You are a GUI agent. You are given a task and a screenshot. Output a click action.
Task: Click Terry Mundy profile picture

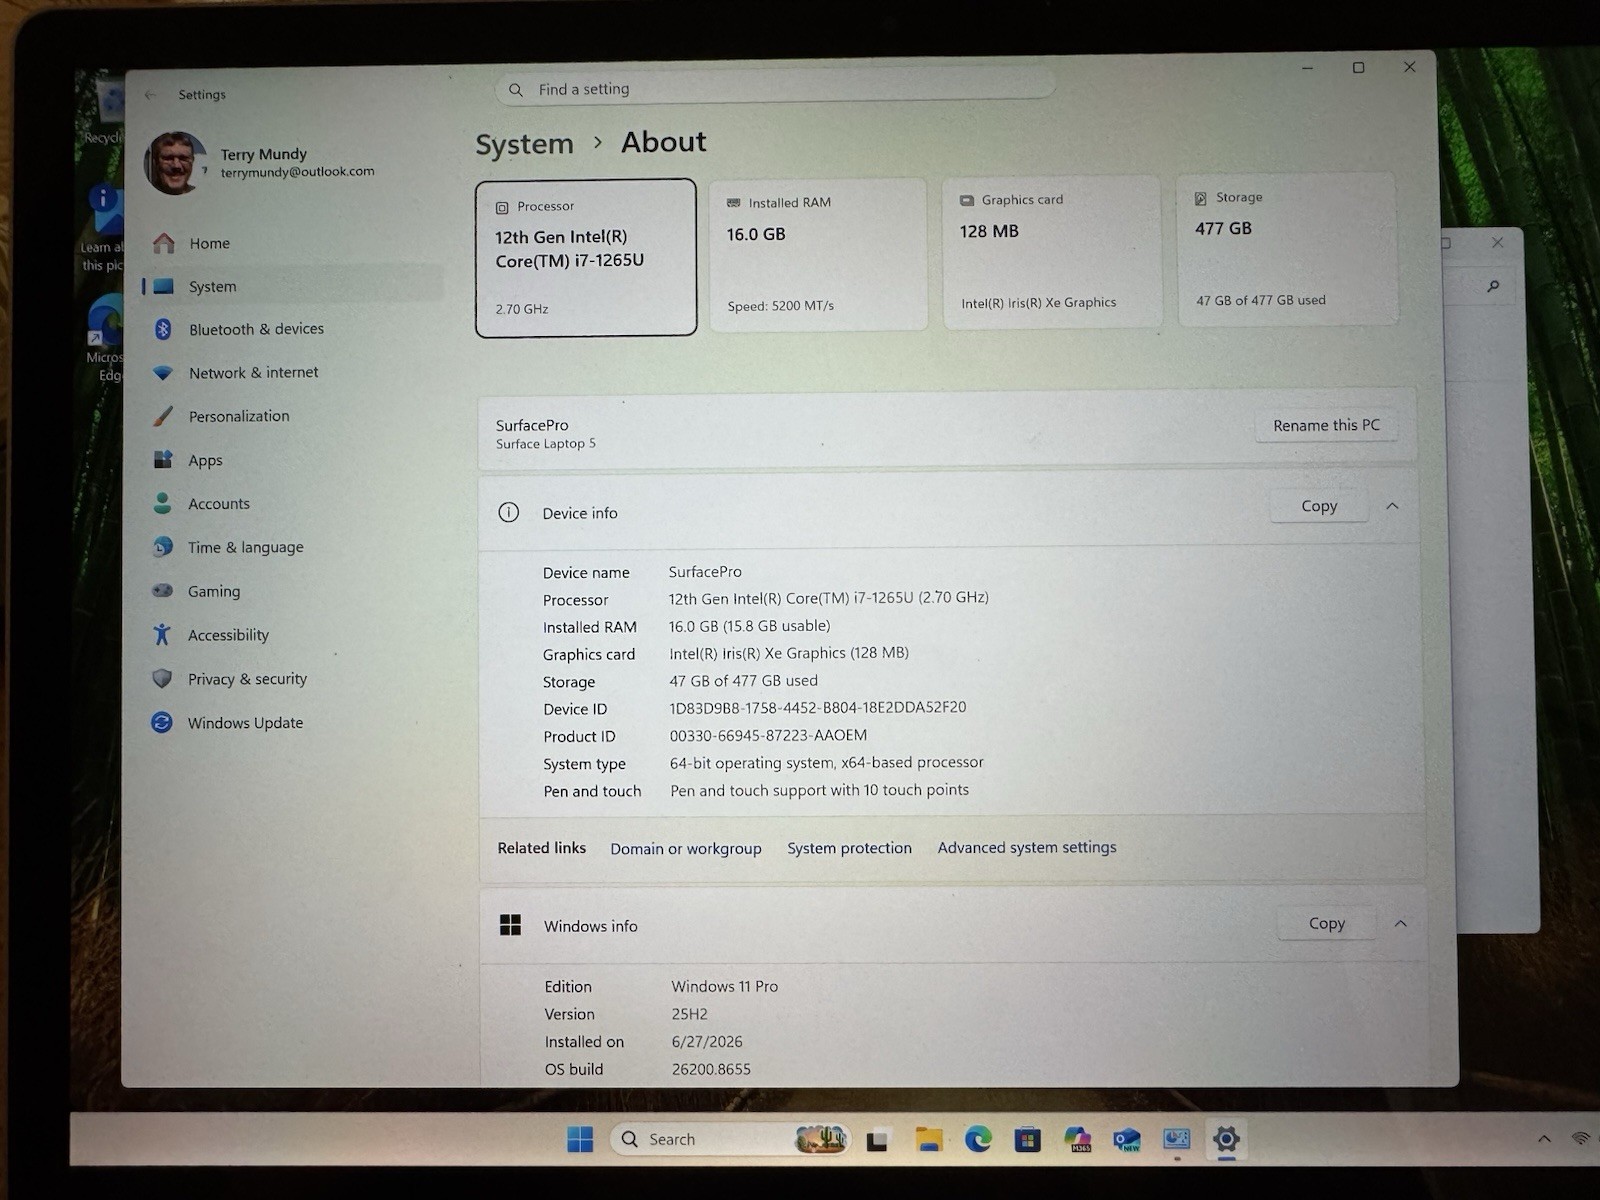point(176,163)
